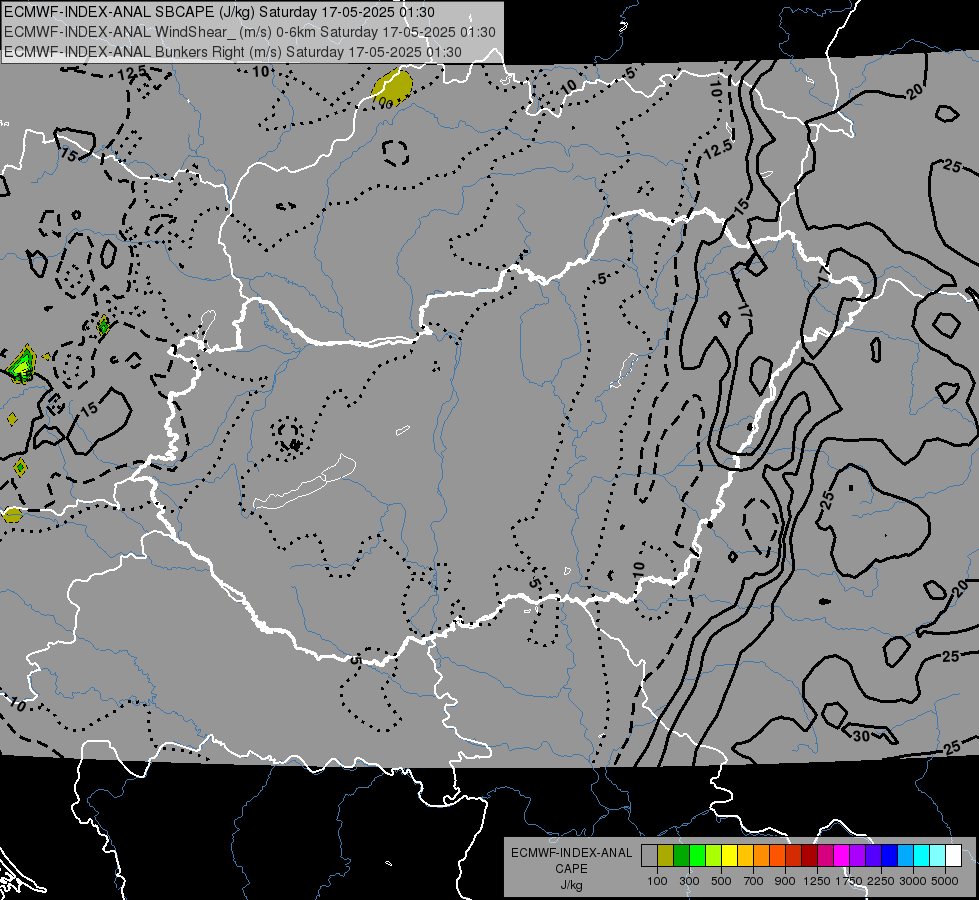The width and height of the screenshot is (979, 900).
Task: Click legend tick label 3000
Action: (x=913, y=881)
